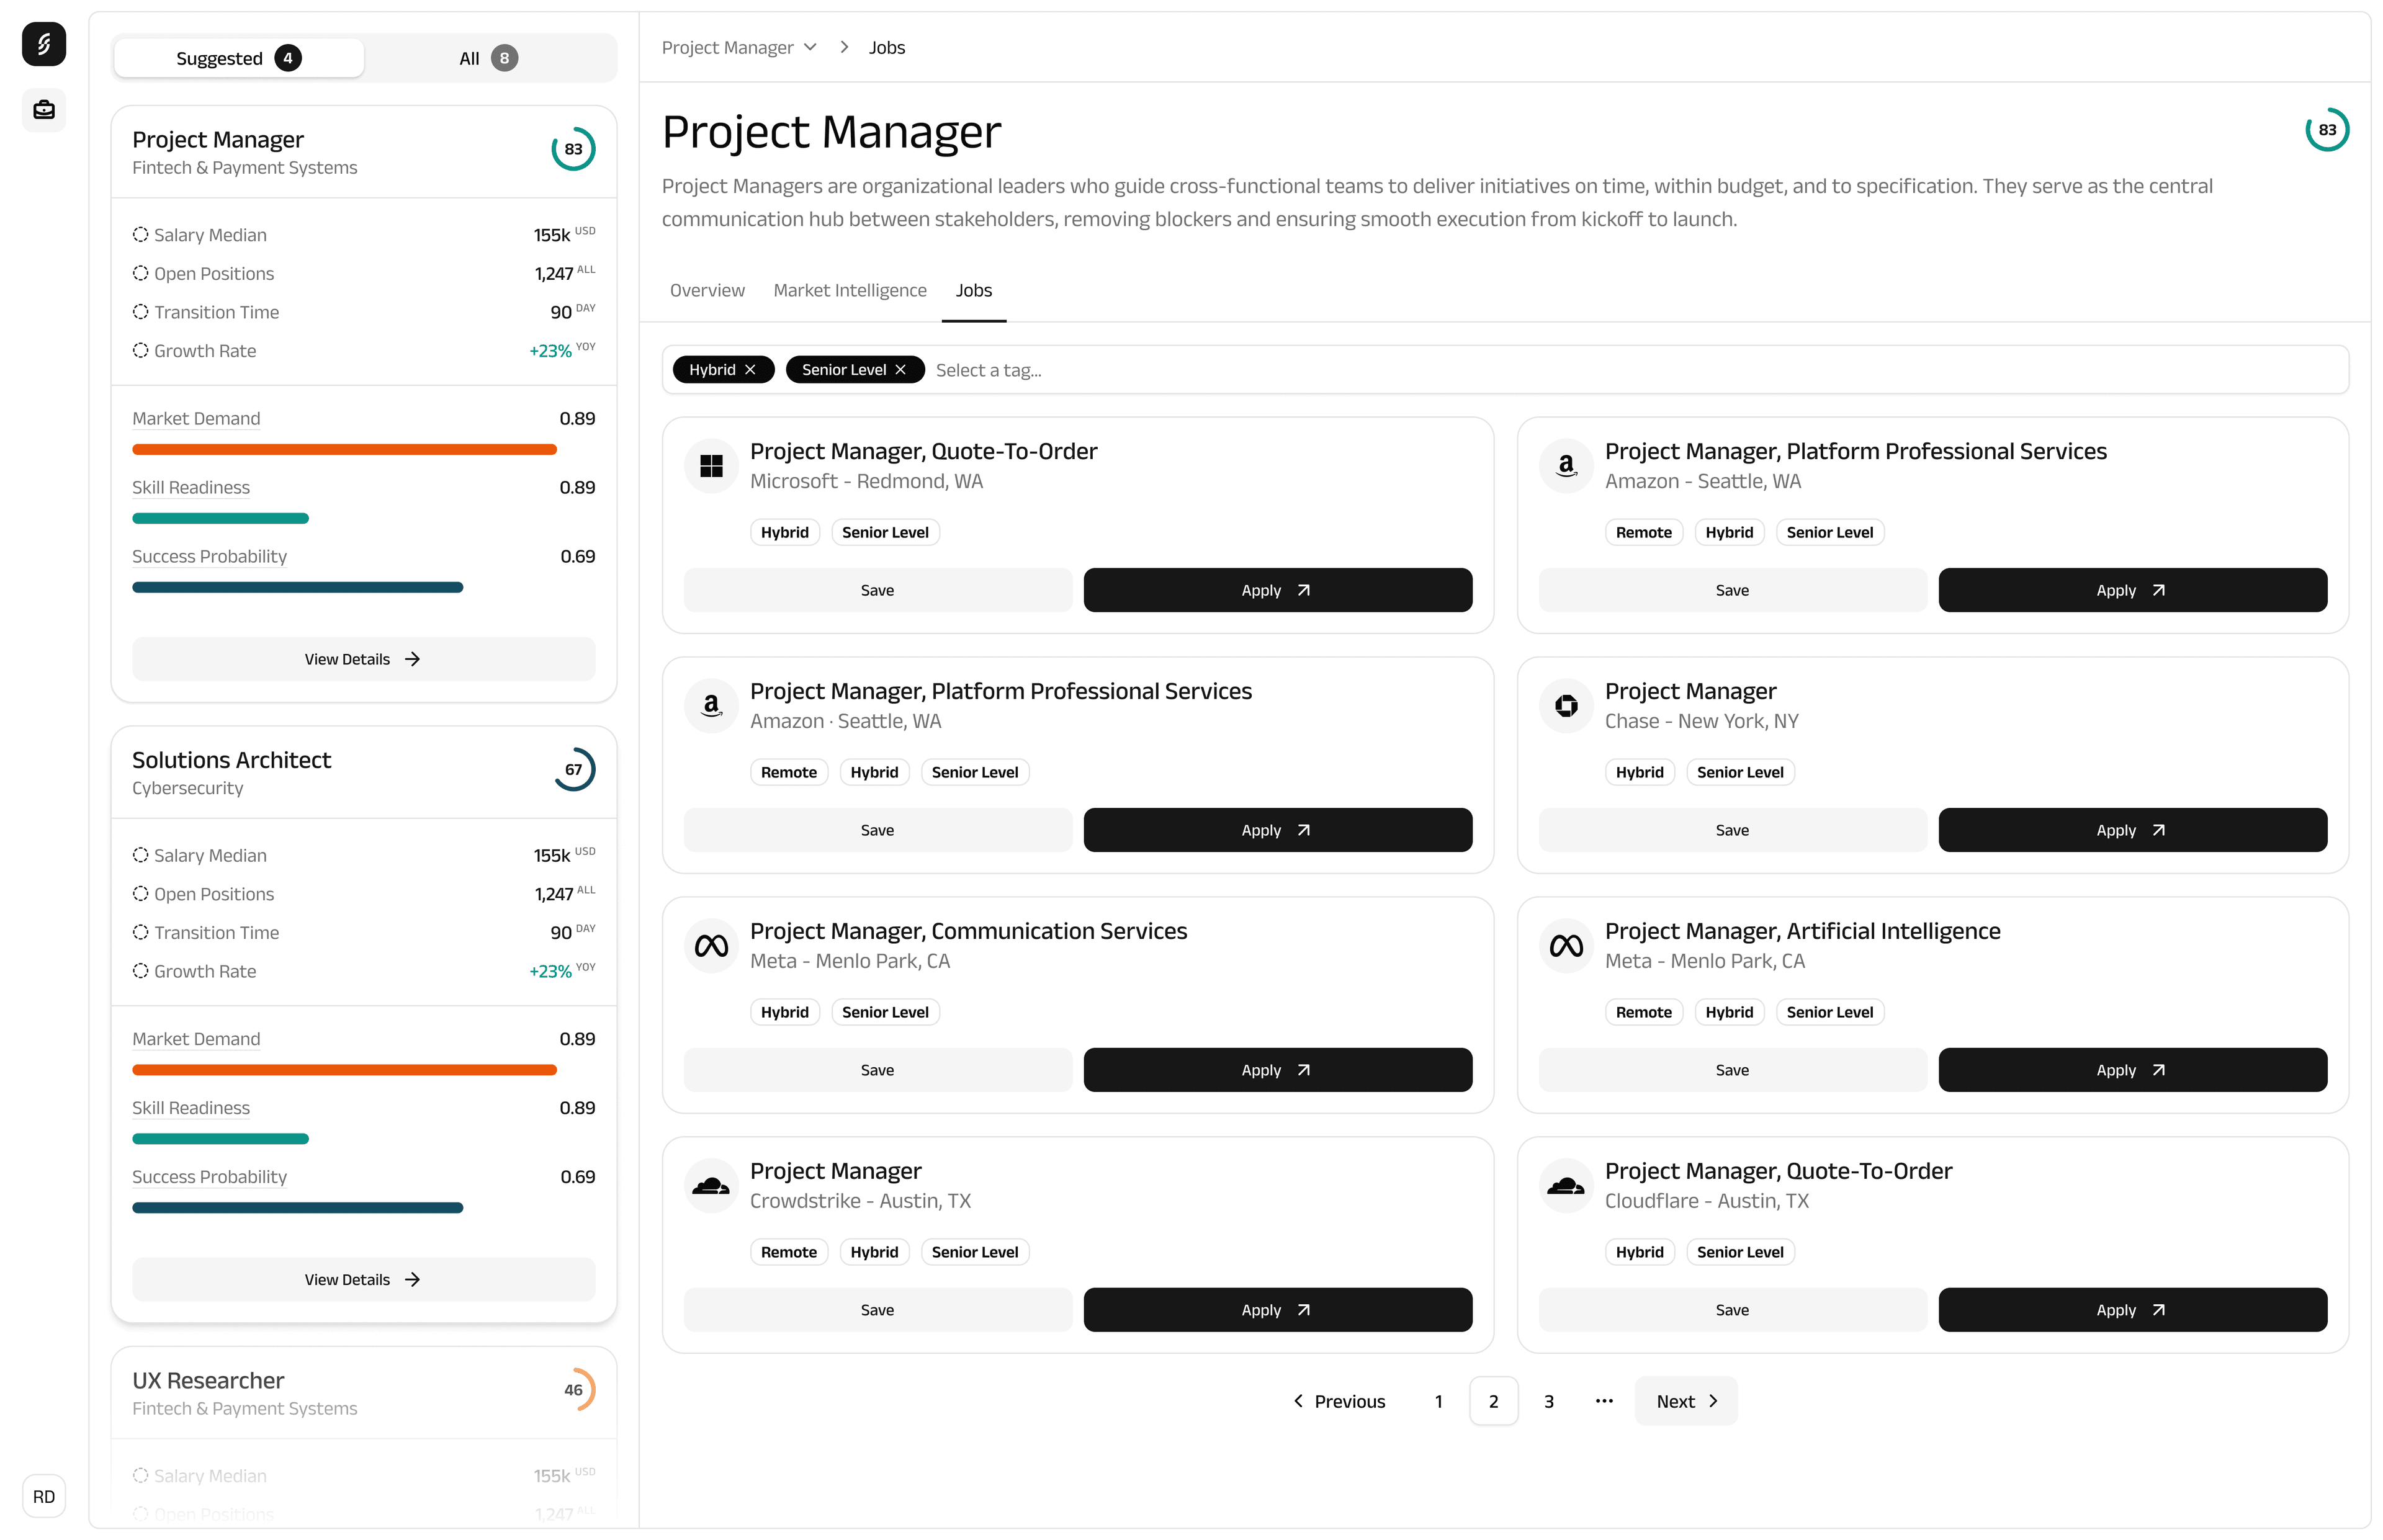Click the RD avatar in the bottom left corner
Viewport: 2383px width, 1540px height.
(44, 1496)
